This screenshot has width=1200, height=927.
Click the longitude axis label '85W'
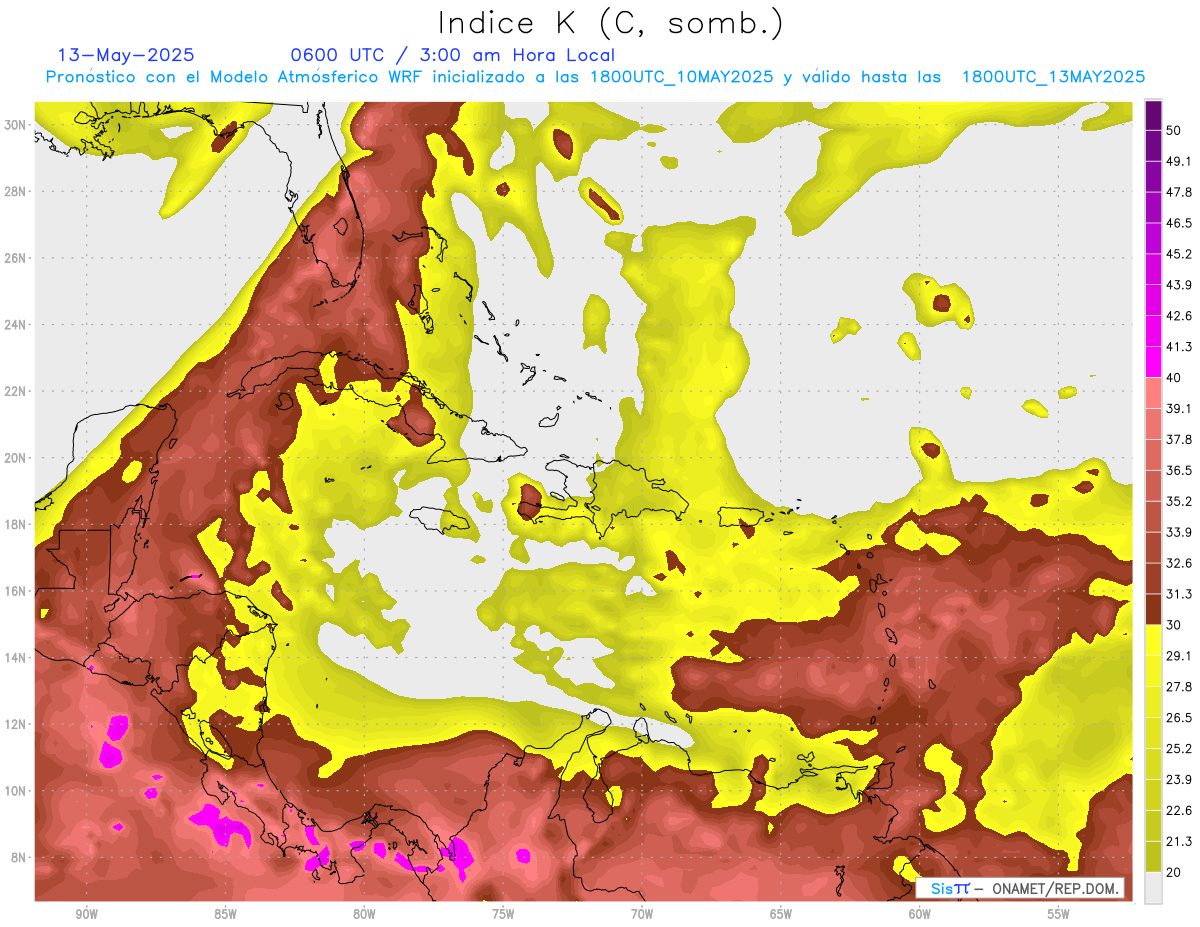[x=225, y=915]
